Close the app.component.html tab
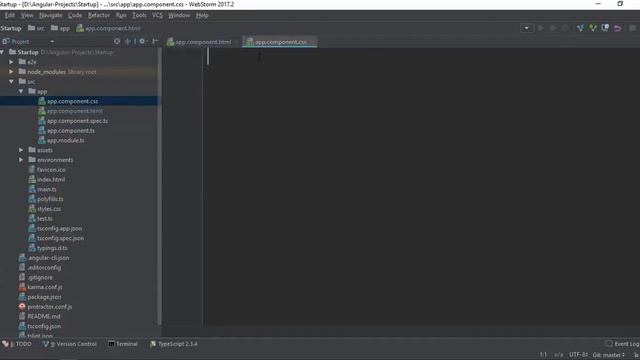Viewport: 640px width, 360px height. click(x=236, y=42)
